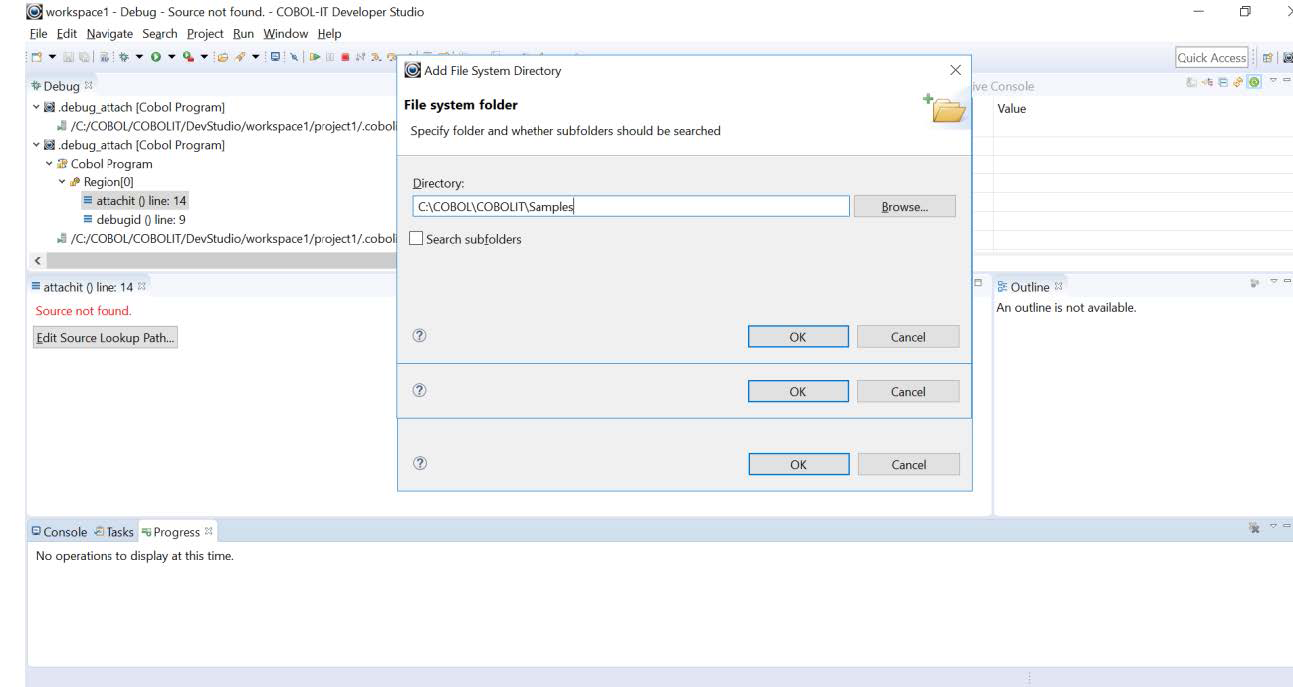Open the Search menu
1293x687 pixels.
(160, 33)
